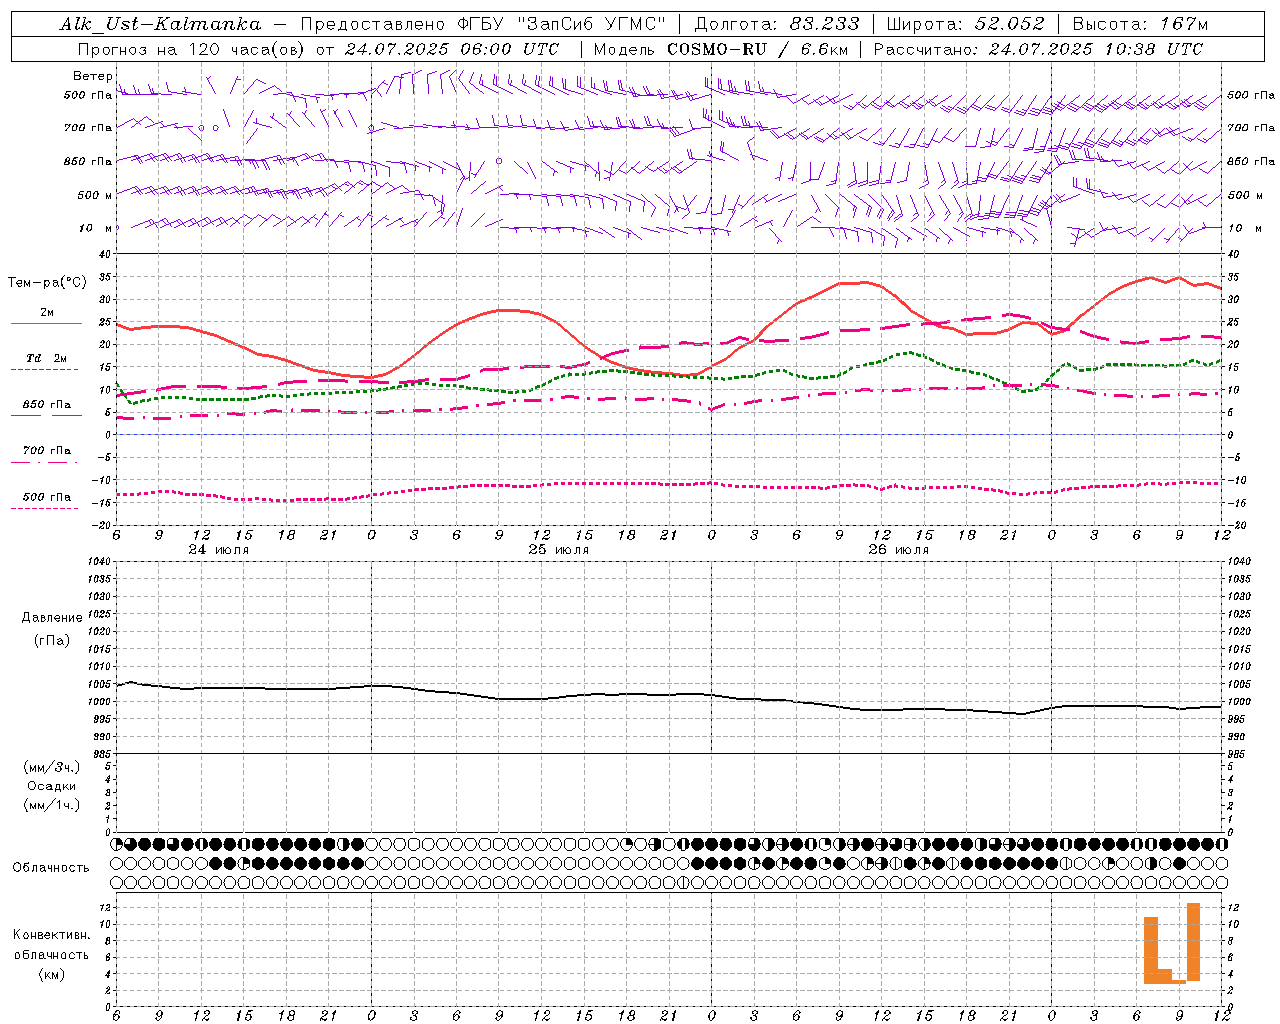Select the Широта: 52.052 header value
This screenshot has width=1280, height=1024.
click(966, 24)
